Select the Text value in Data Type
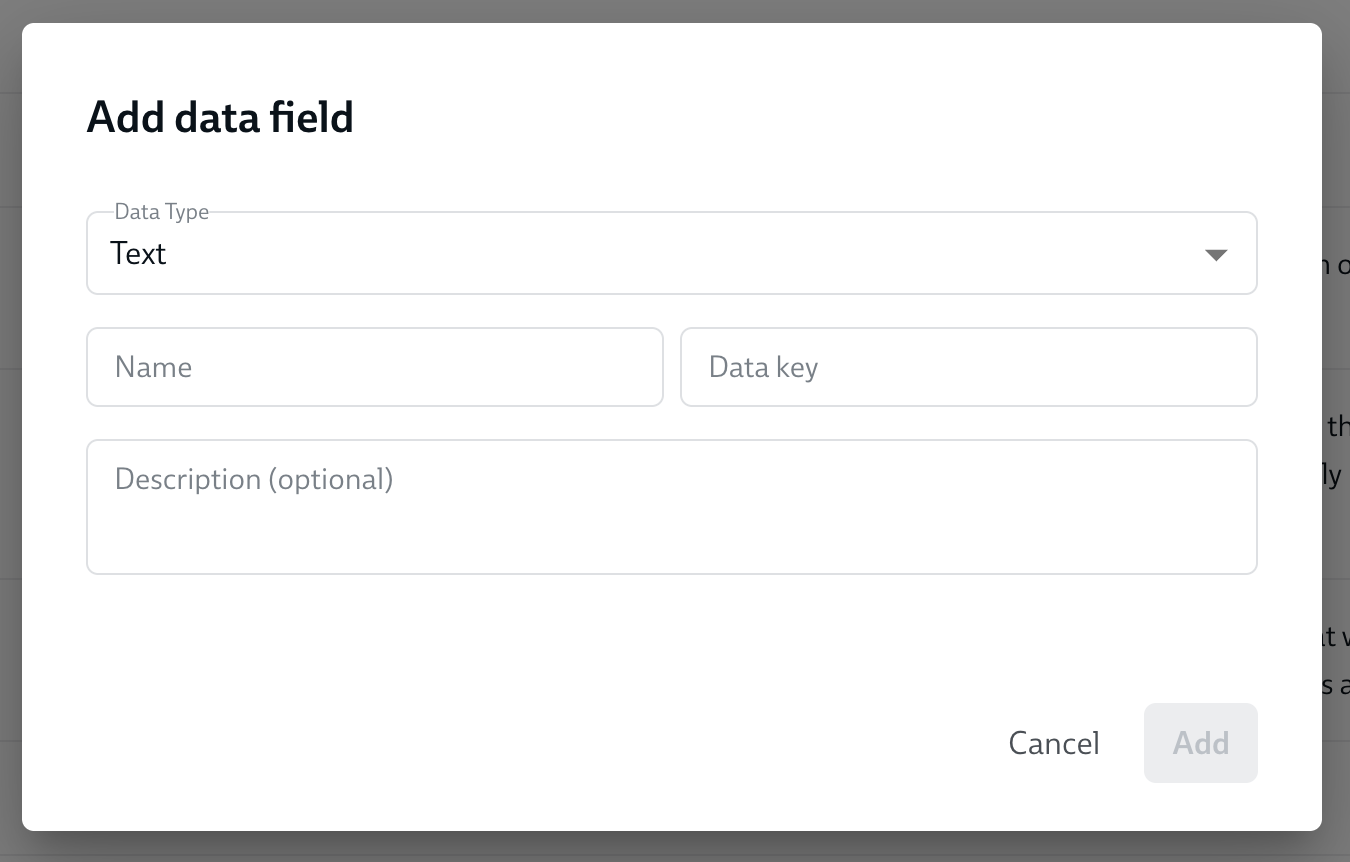The height and width of the screenshot is (862, 1350). 138,254
